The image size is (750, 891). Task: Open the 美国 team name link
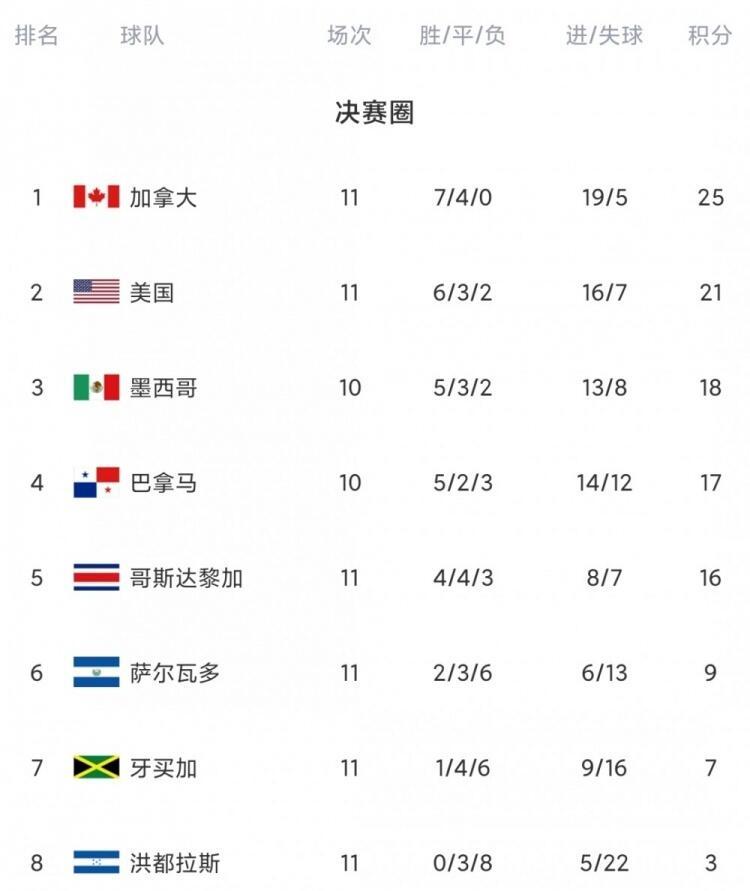(x=152, y=293)
